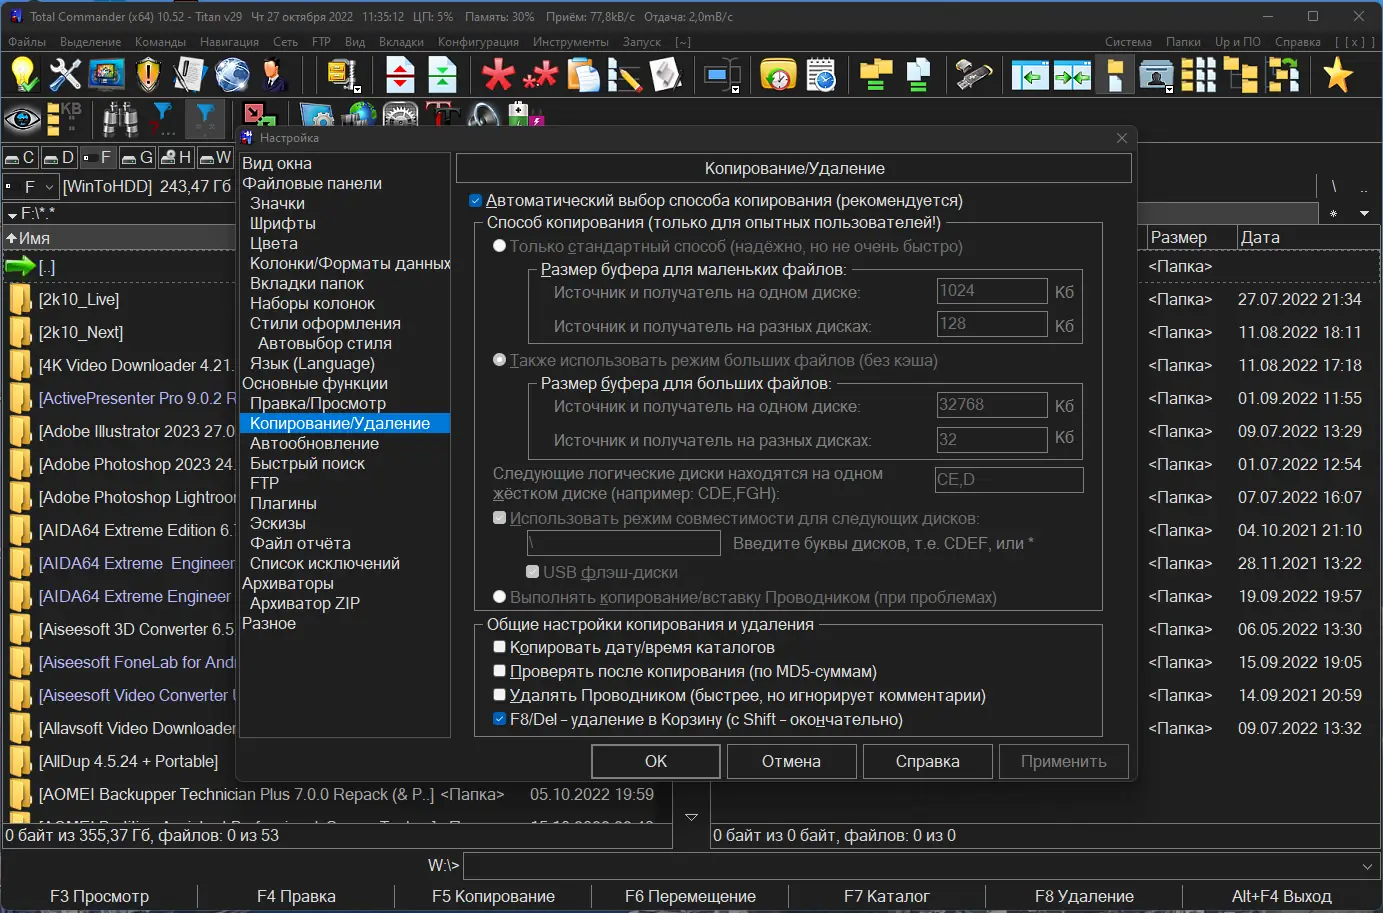The height and width of the screenshot is (913, 1383).
Task: Click the highlighted blue funnel filter icon
Action: 204,120
